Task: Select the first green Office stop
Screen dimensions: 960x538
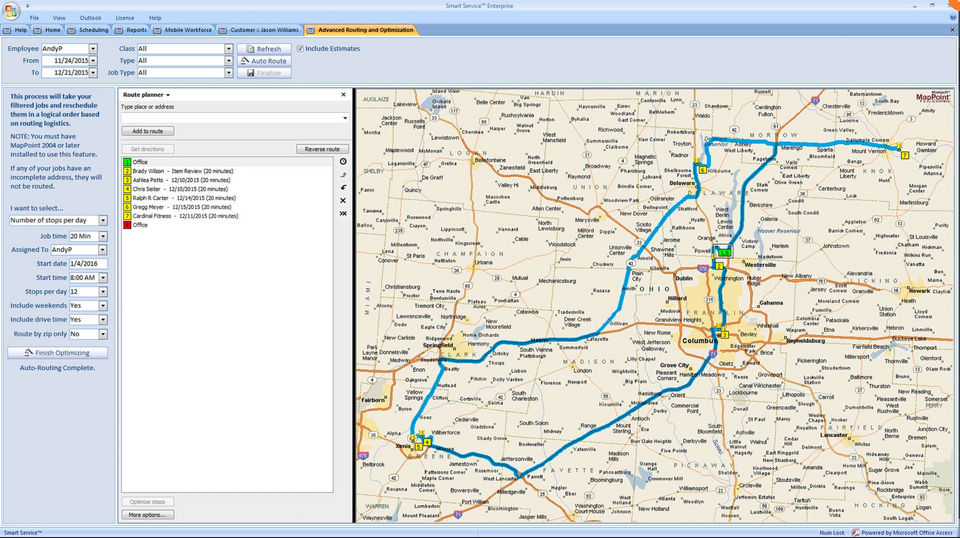Action: click(227, 162)
